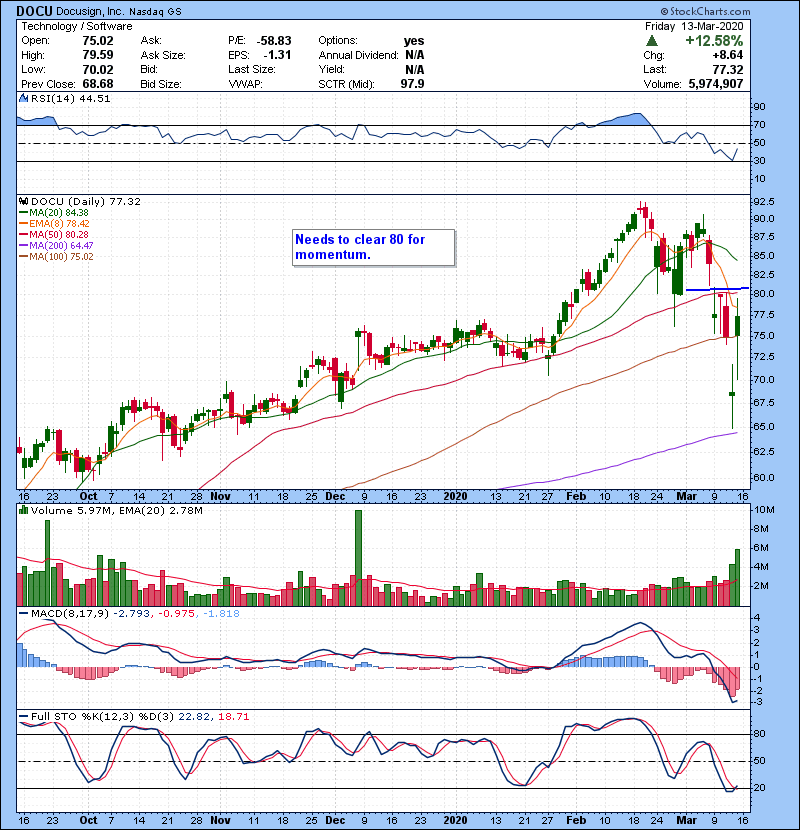Click the tallest volume bar in December
The image size is (800, 830).
point(358,558)
